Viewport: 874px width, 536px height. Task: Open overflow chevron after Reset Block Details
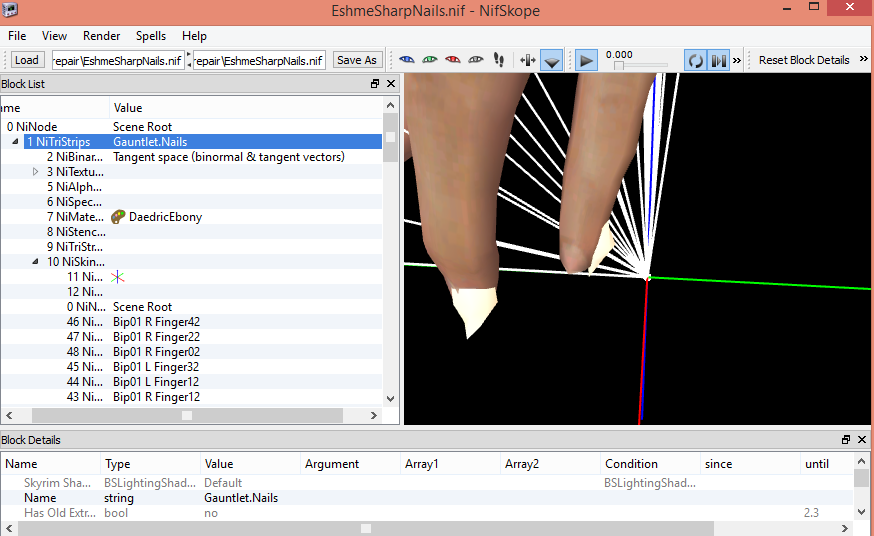[863, 59]
